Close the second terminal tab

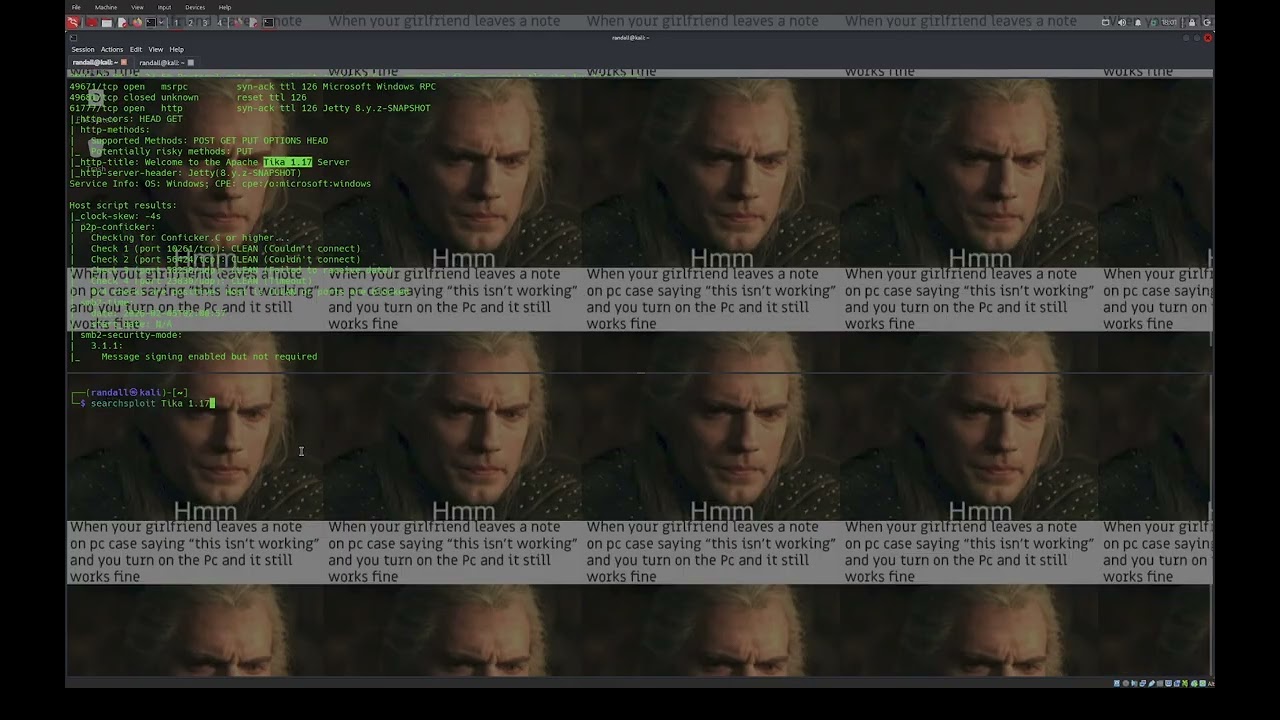pos(191,62)
